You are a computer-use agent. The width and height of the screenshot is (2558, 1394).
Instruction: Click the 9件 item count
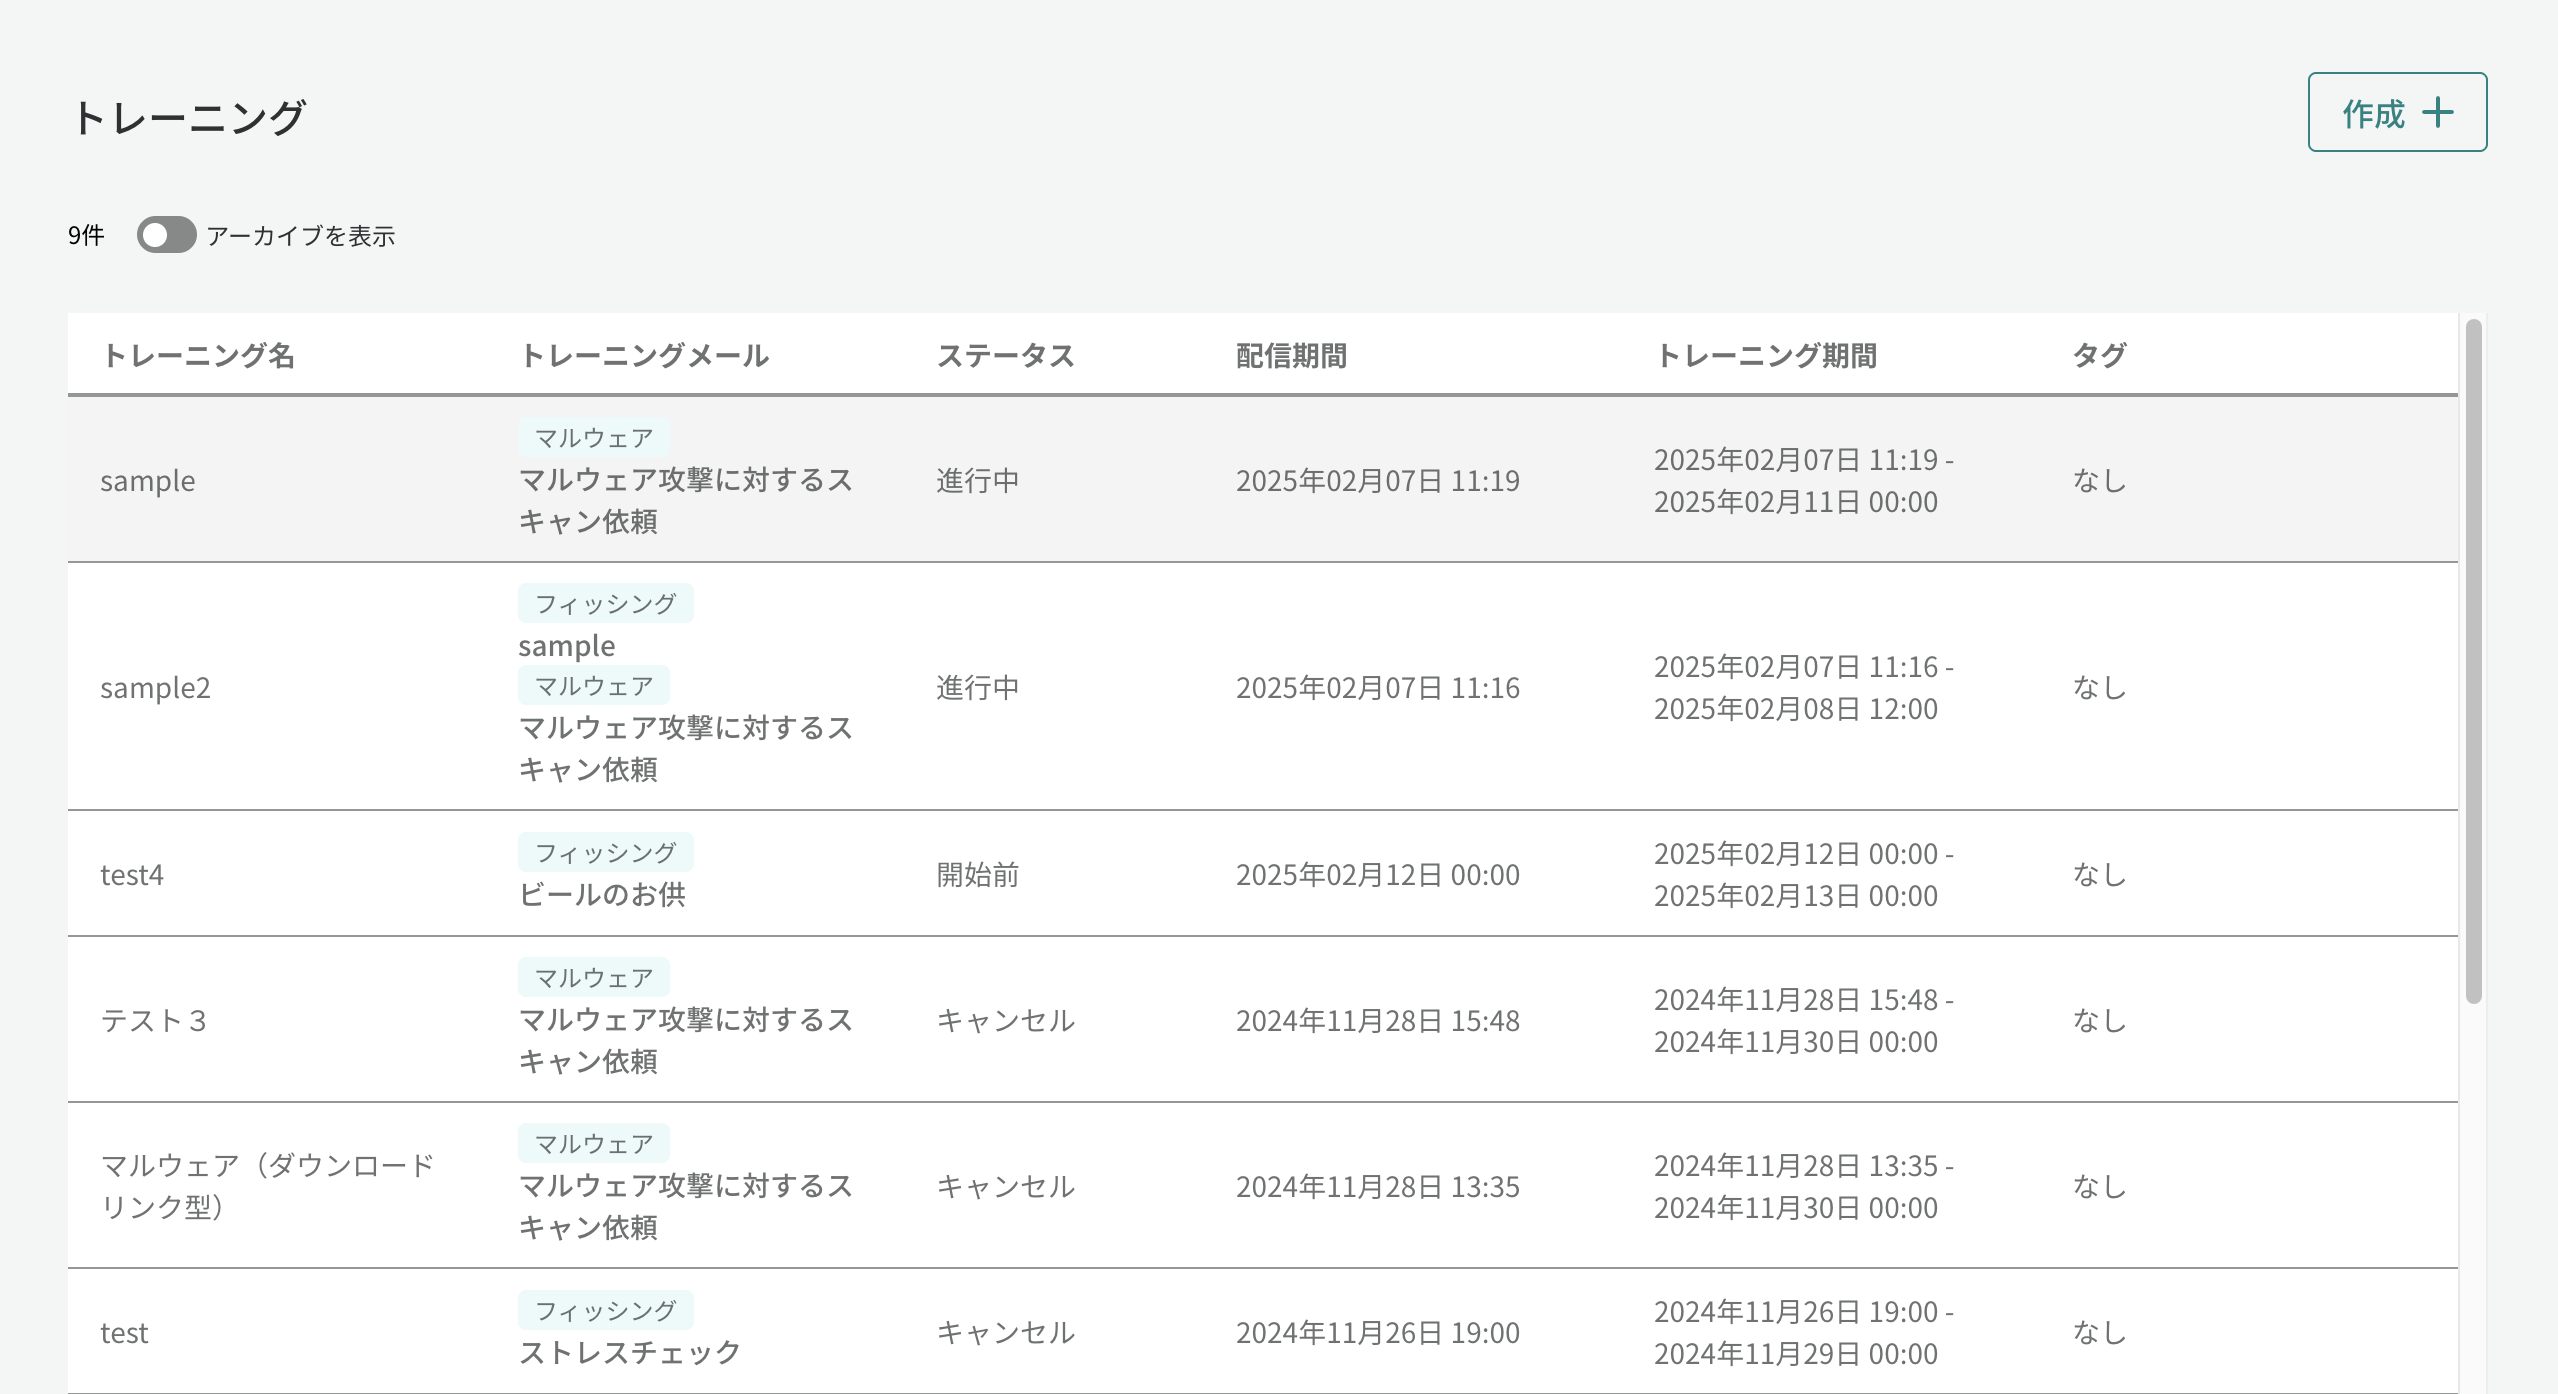[x=86, y=235]
